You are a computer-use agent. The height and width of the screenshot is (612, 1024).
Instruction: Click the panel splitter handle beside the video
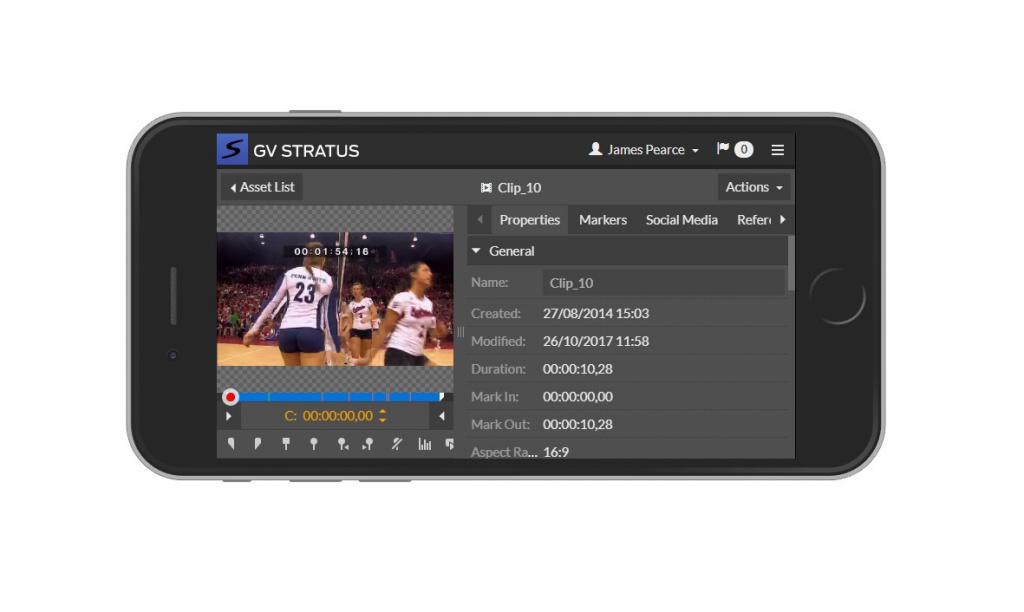460,332
